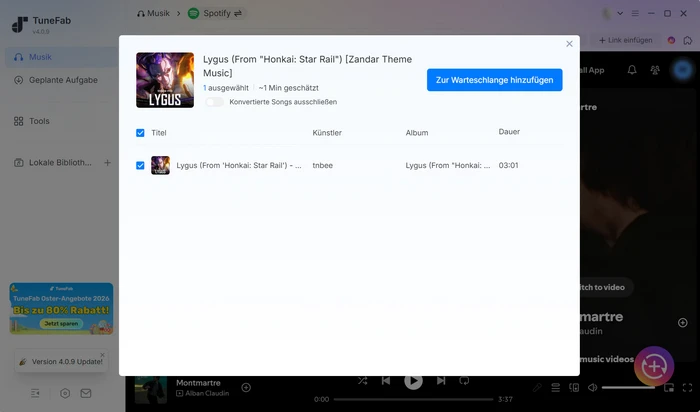
Task: Click Switch to video button
Action: 607,287
